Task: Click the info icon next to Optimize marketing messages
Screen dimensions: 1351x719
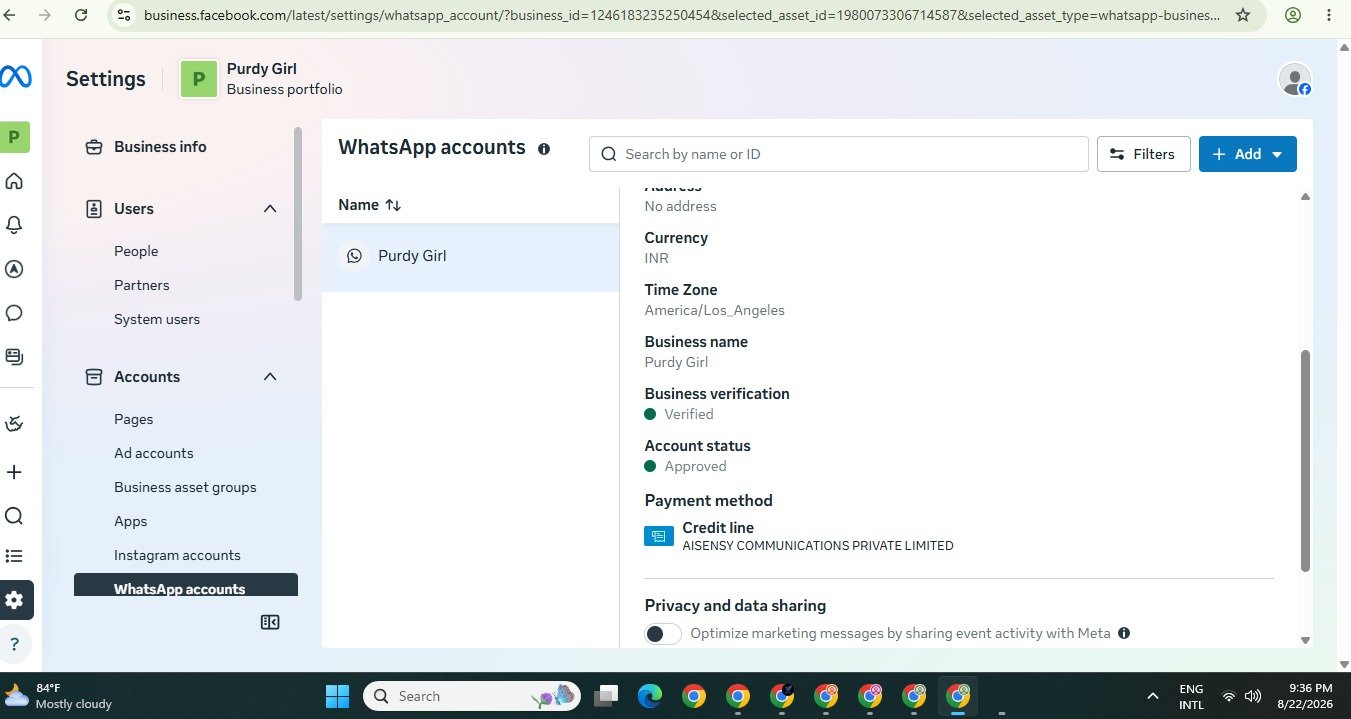Action: pyautogui.click(x=1124, y=633)
